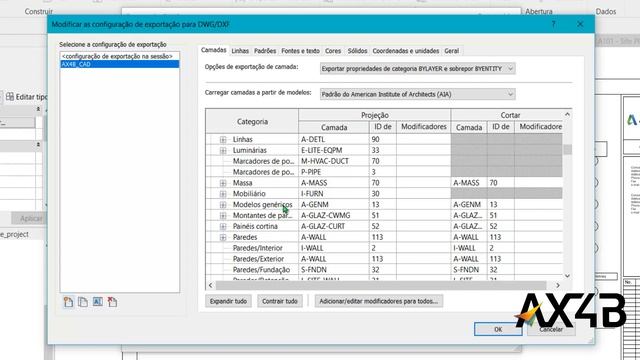This screenshot has height=360, width=640.
Task: Click the delete export setup icon
Action: pos(112,302)
